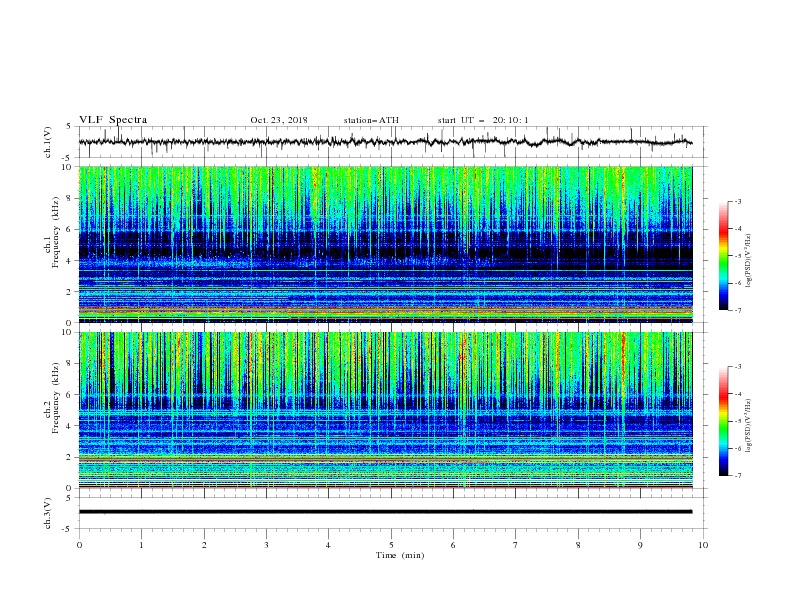The height and width of the screenshot is (612, 792).
Task: Click the "4" kHz tick on ch.1 frequency axis
Action: click(x=71, y=261)
